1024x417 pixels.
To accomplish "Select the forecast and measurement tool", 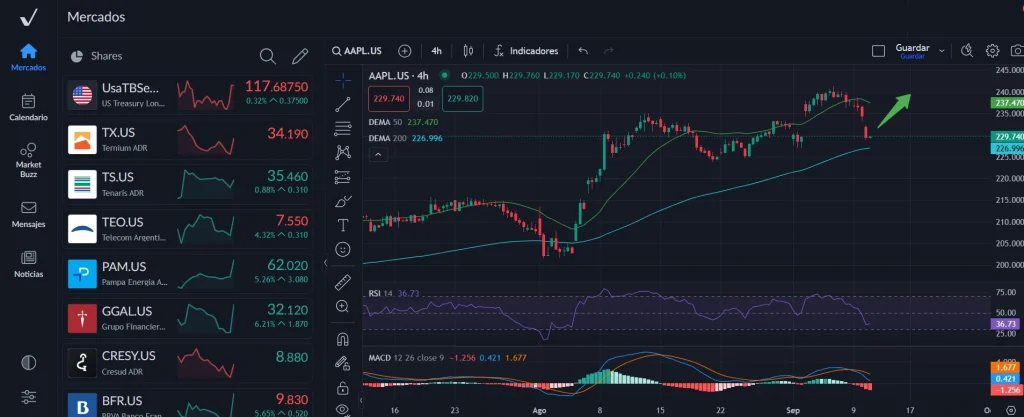I will [343, 177].
